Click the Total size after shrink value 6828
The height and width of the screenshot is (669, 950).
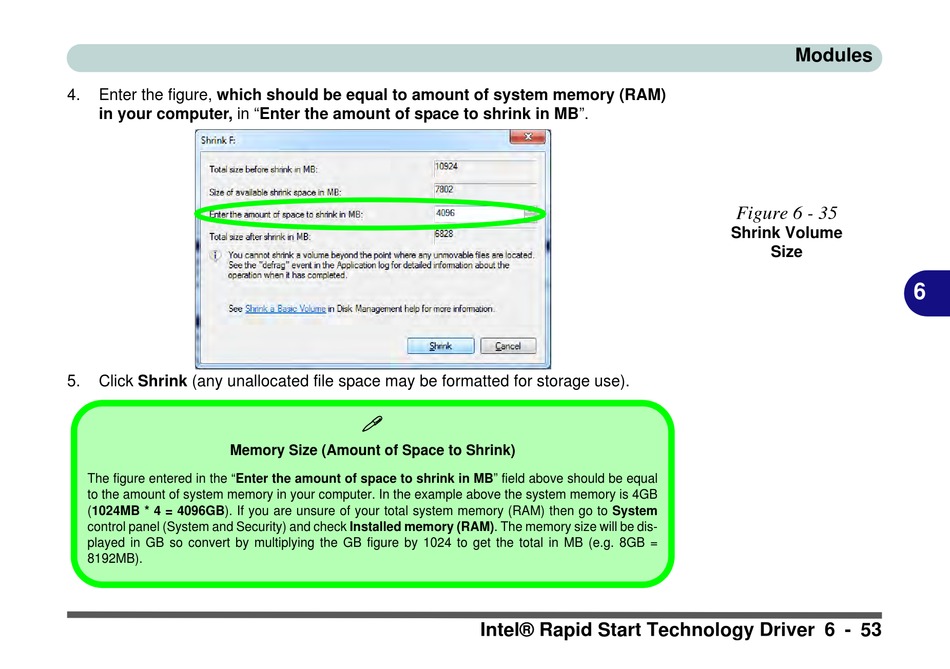(444, 234)
